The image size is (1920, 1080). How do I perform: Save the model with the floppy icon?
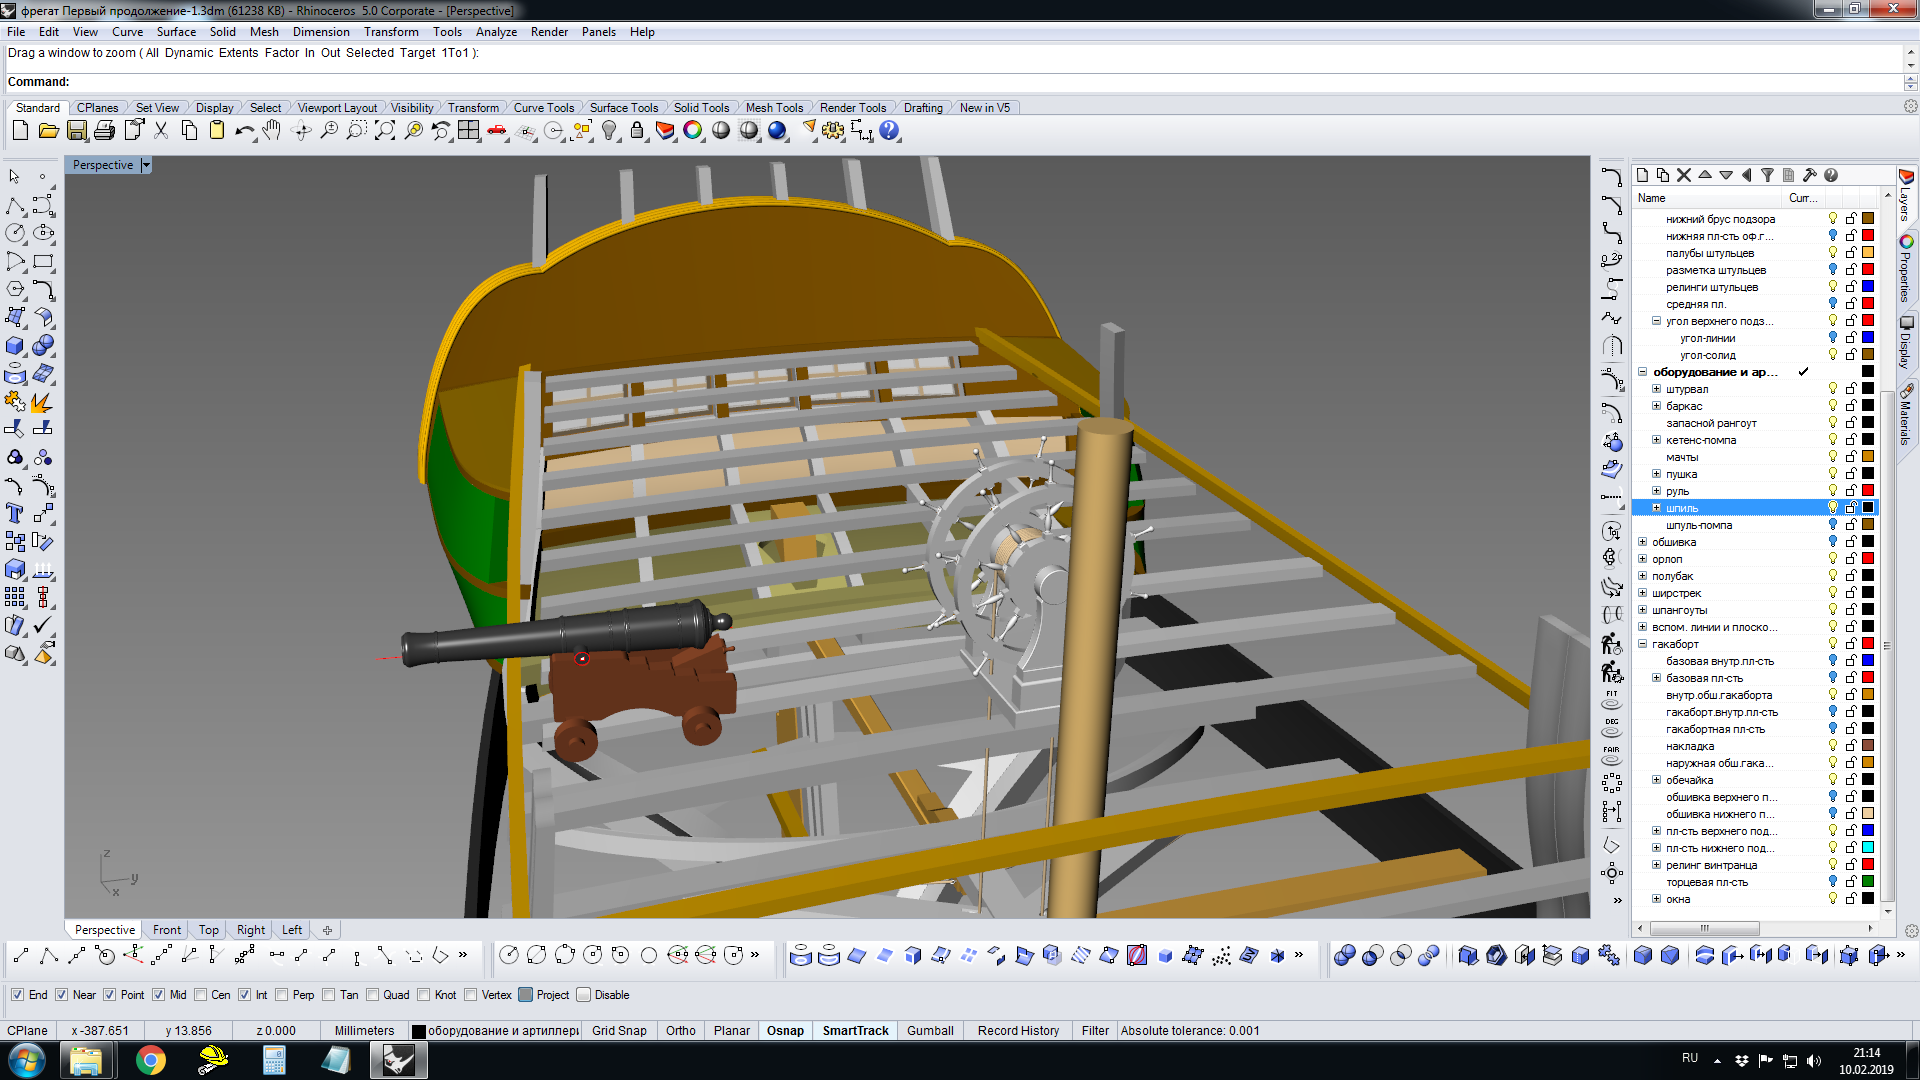click(76, 131)
